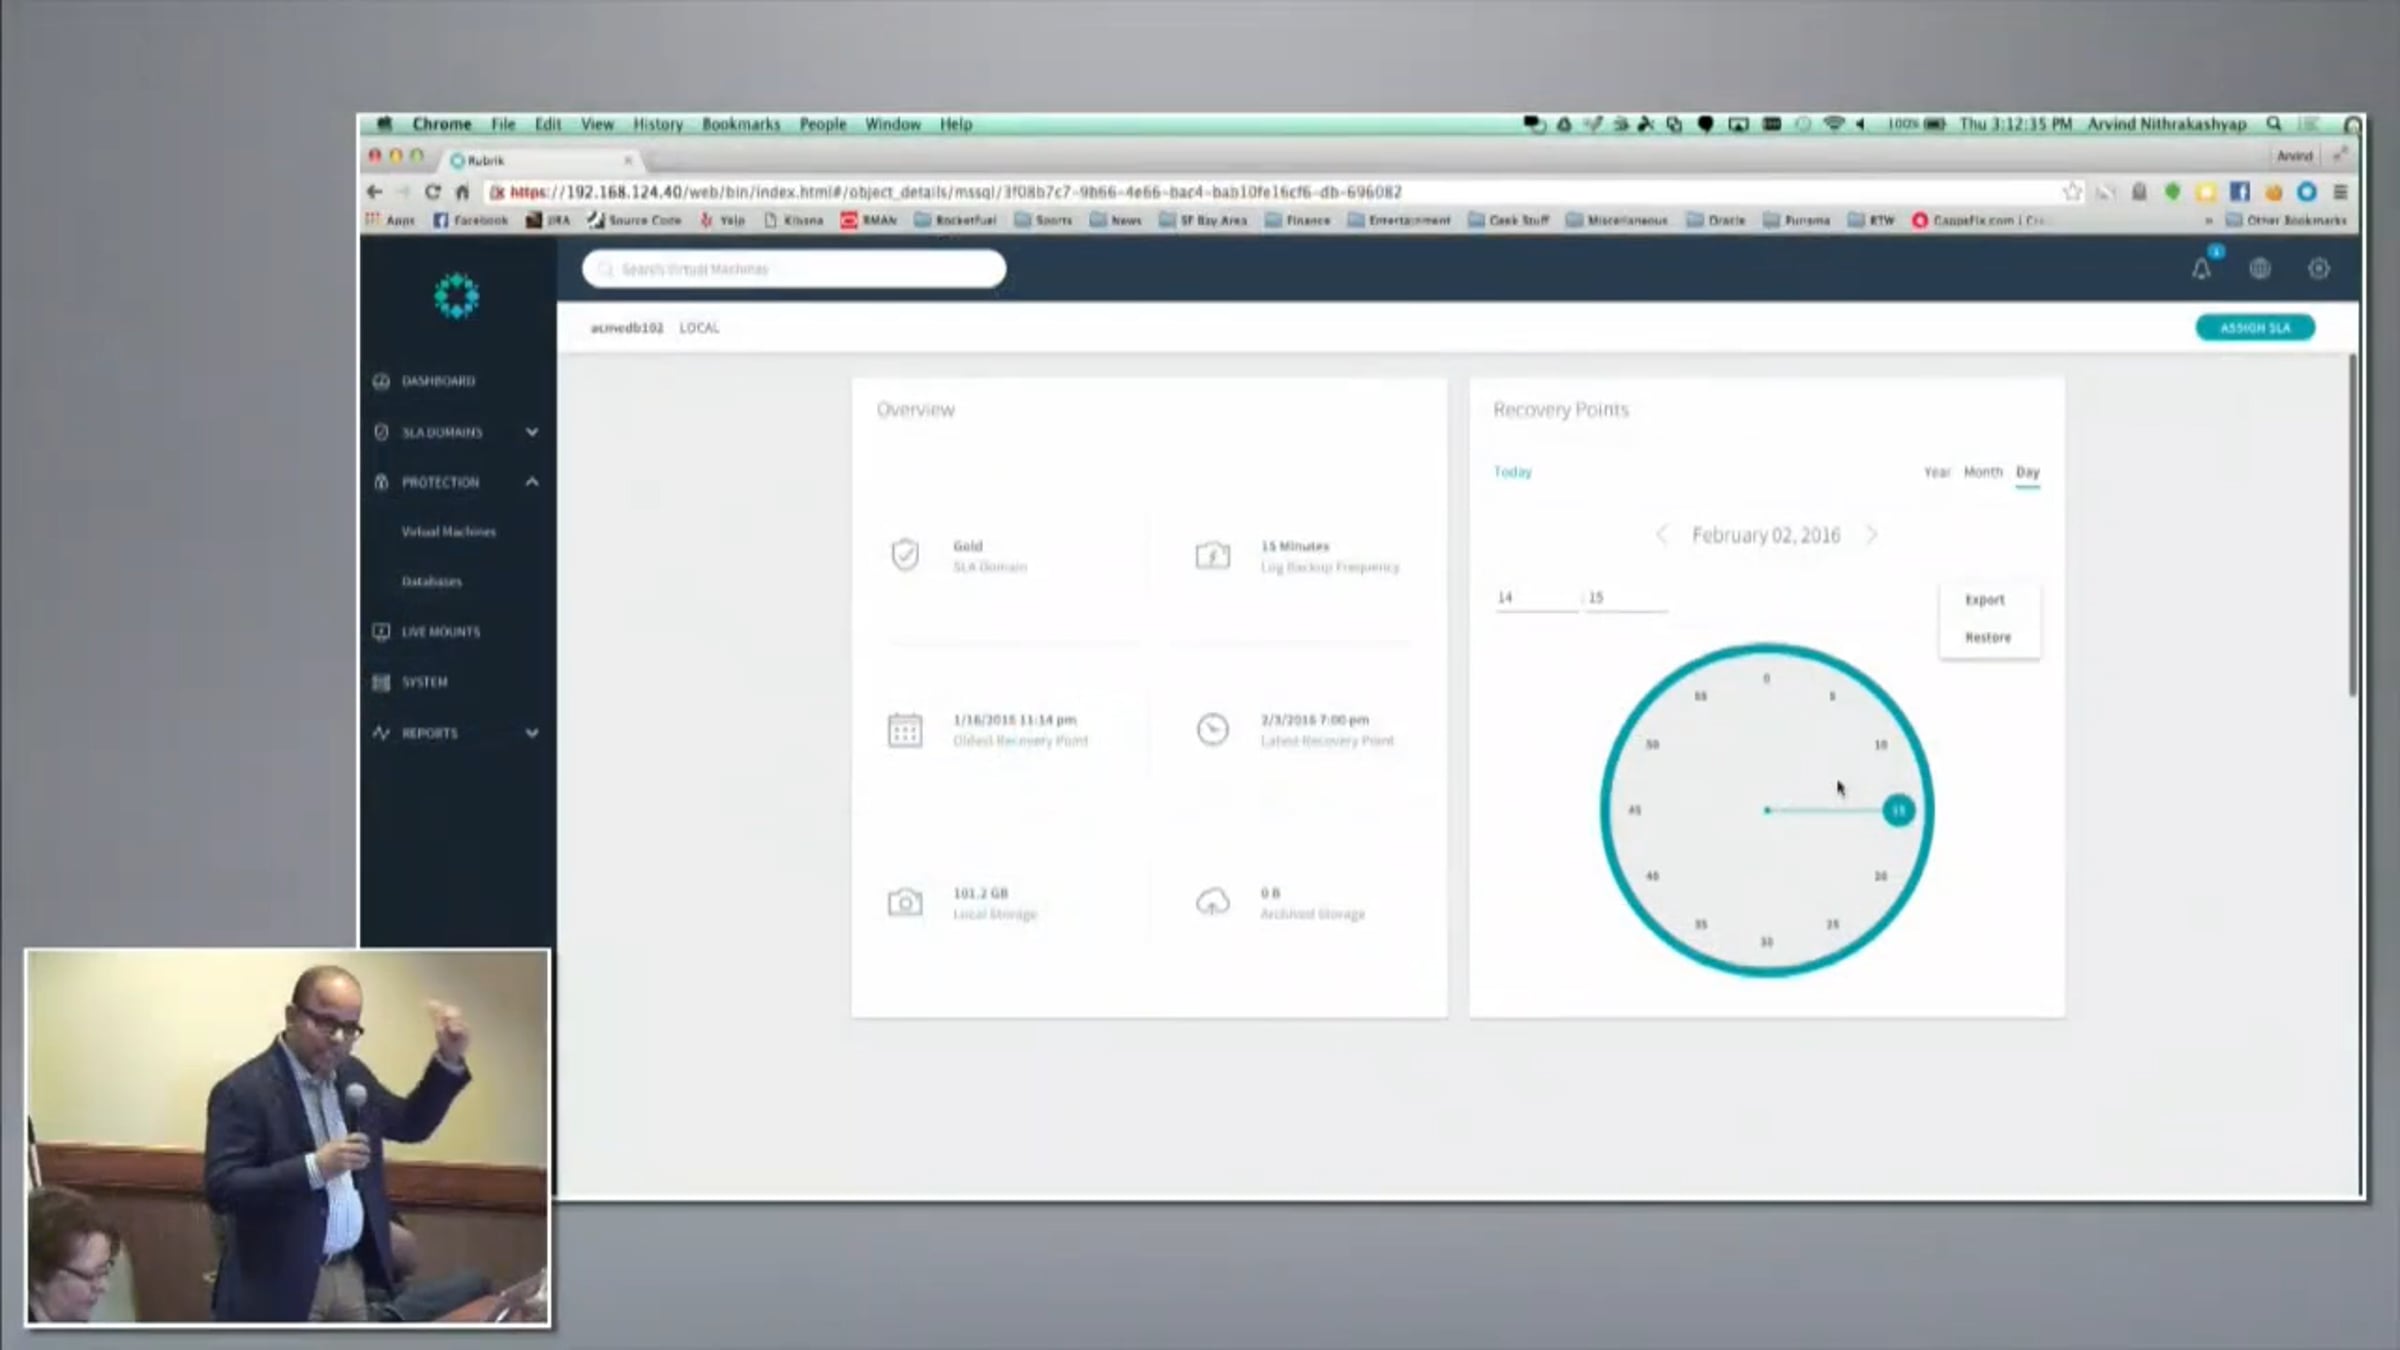Bookmark page with the star icon
Image resolution: width=2400 pixels, height=1350 pixels.
2072,192
